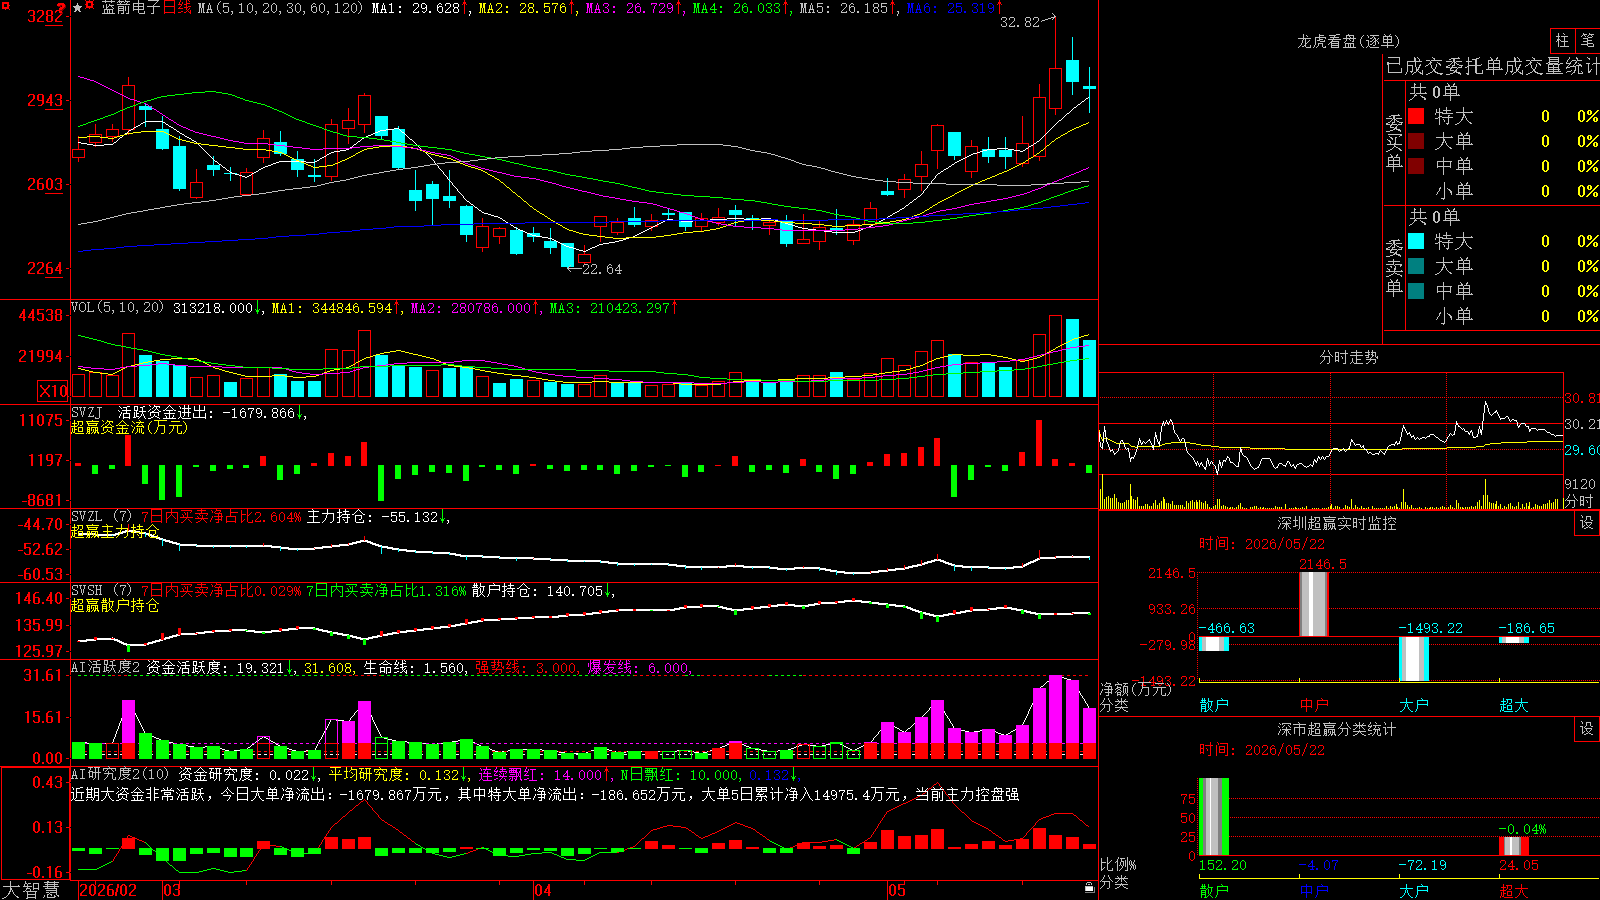1600x900 pixels.
Task: Click the 152.20 散户 ratio bar
Action: [1214, 817]
